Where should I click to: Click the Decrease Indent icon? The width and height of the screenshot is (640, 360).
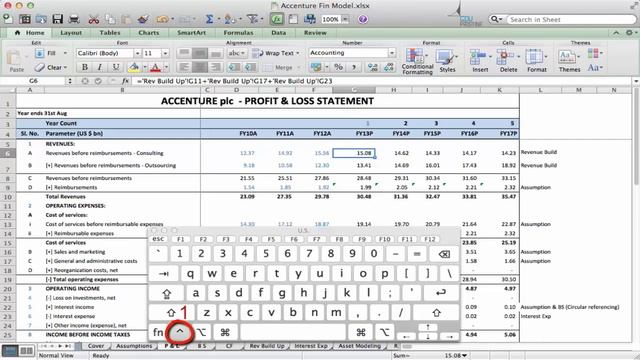pyautogui.click(x=234, y=67)
